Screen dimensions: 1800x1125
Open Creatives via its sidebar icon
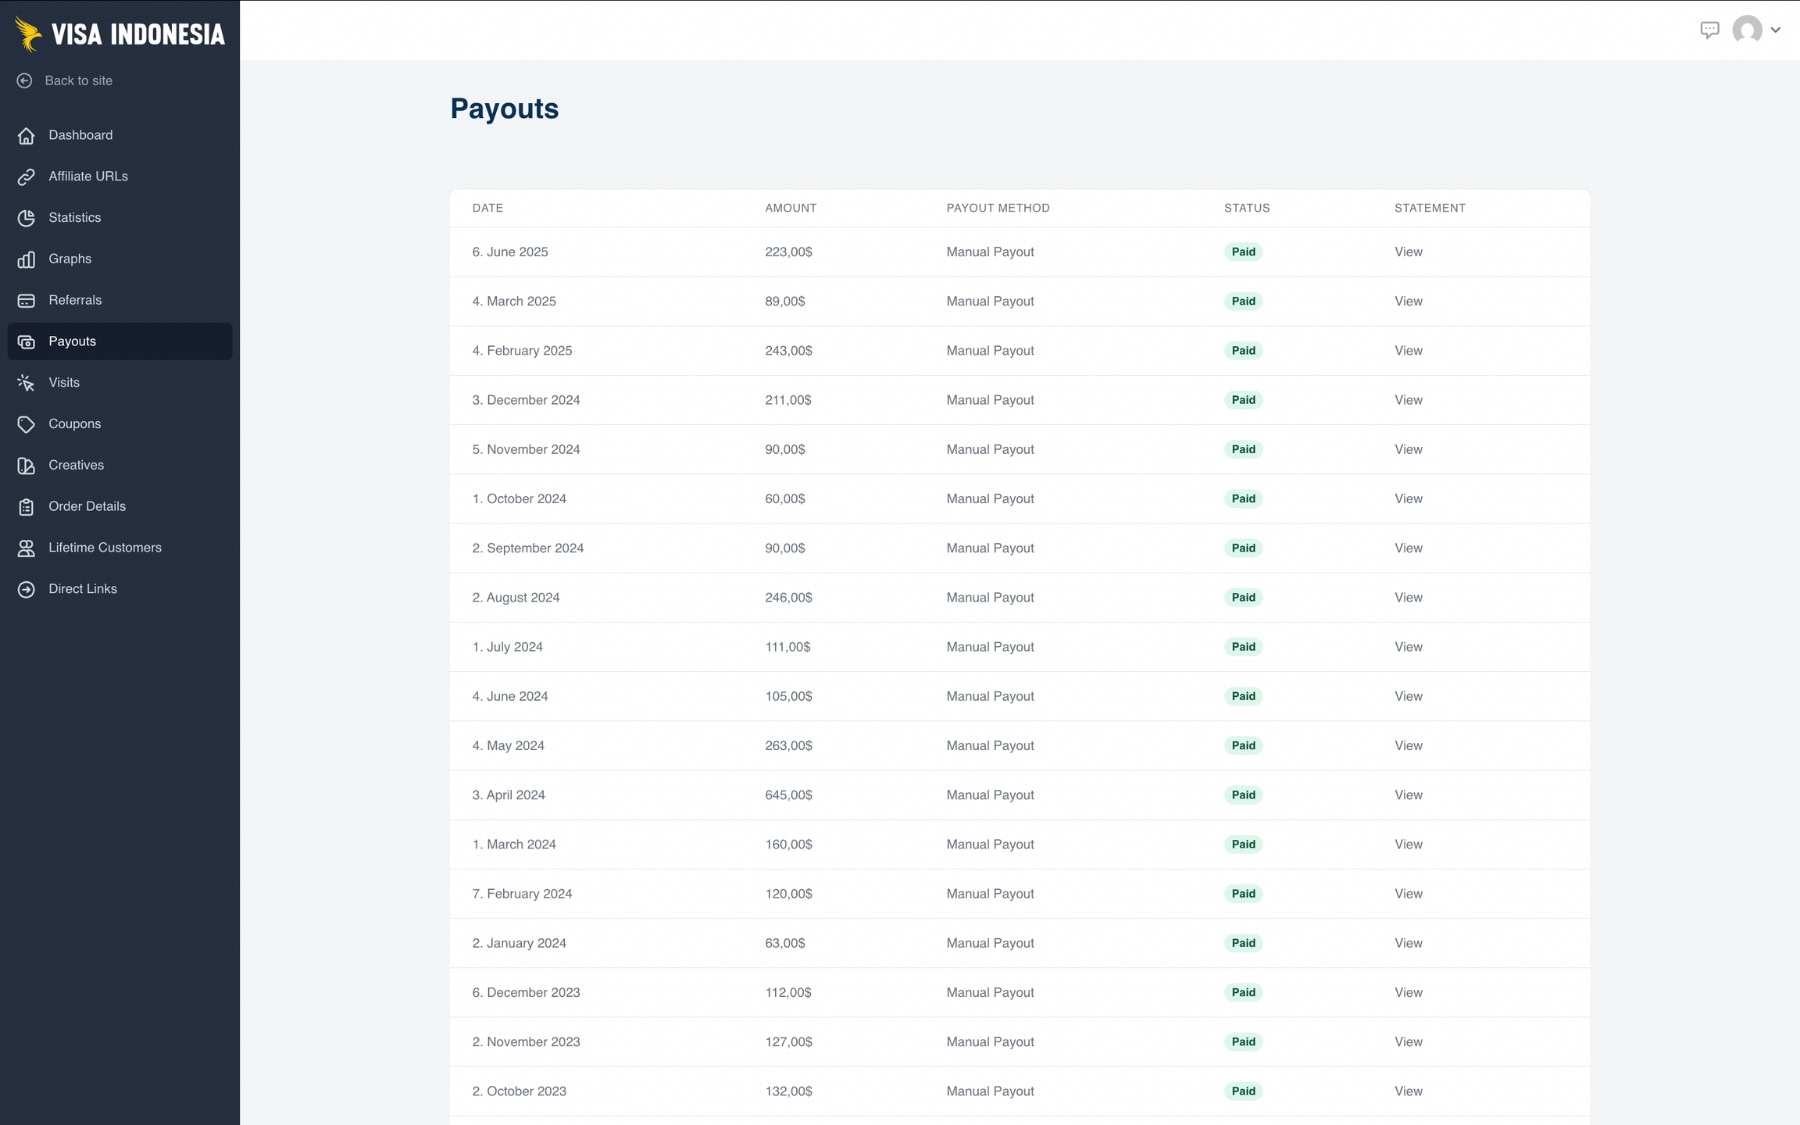(25, 465)
